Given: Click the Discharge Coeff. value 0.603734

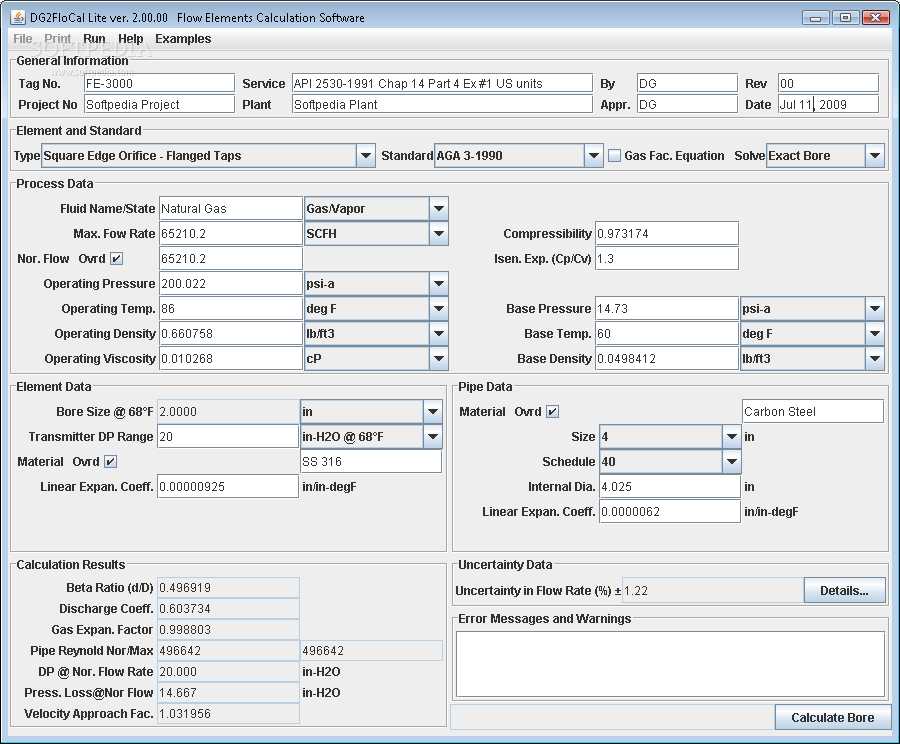Looking at the screenshot, I should click(x=228, y=609).
